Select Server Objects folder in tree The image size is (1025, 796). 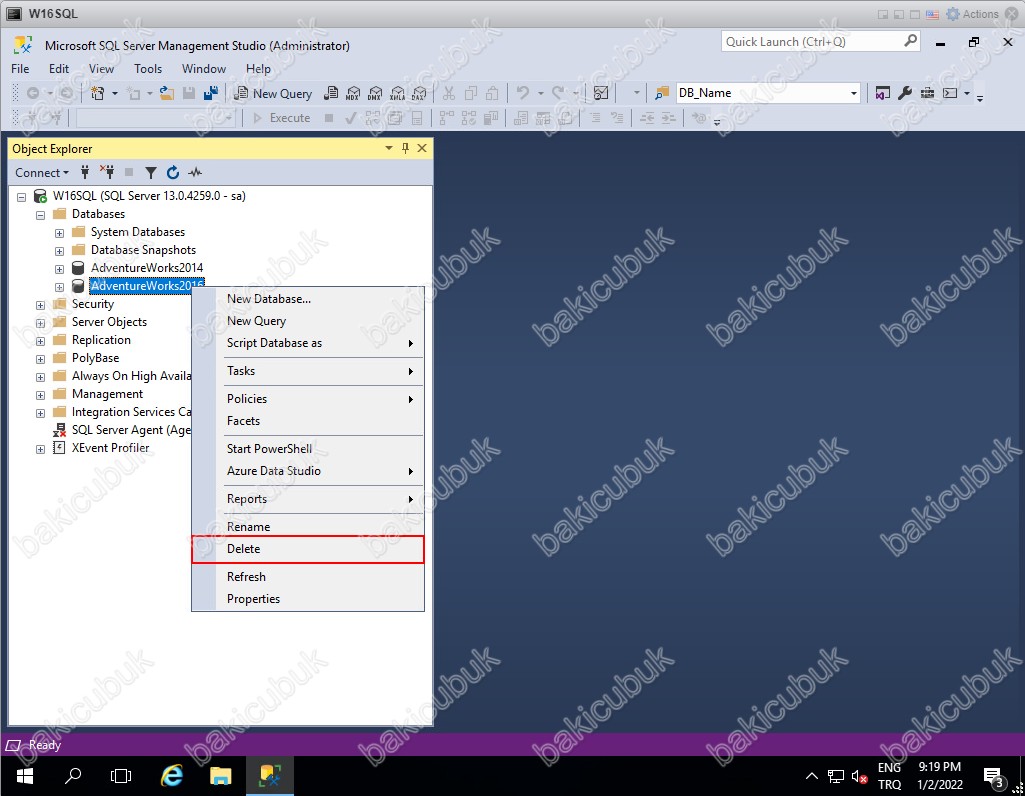(109, 322)
